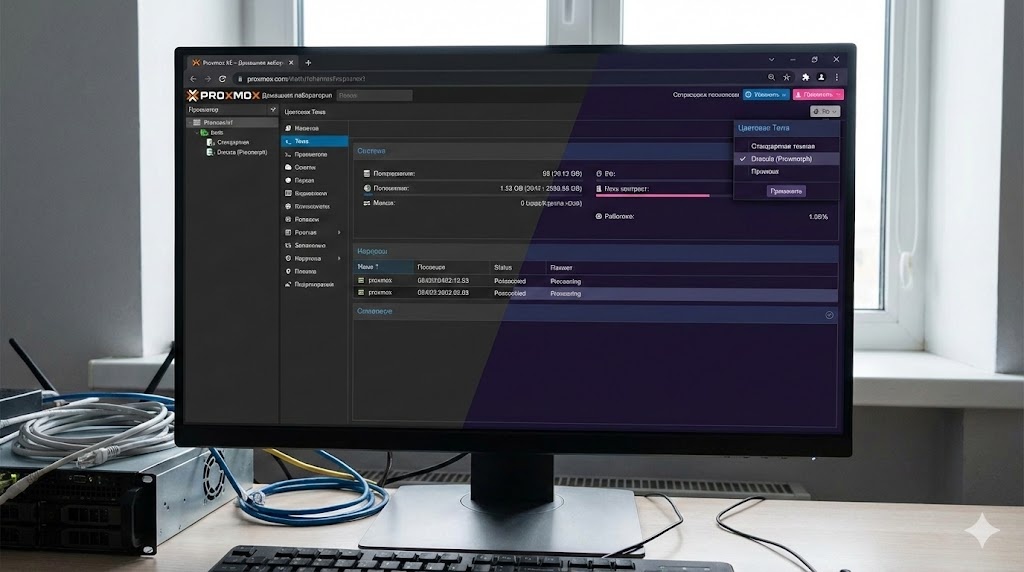Click the storage icon of the first system row
Viewport: 1024px width, 572px height.
(x=367, y=174)
